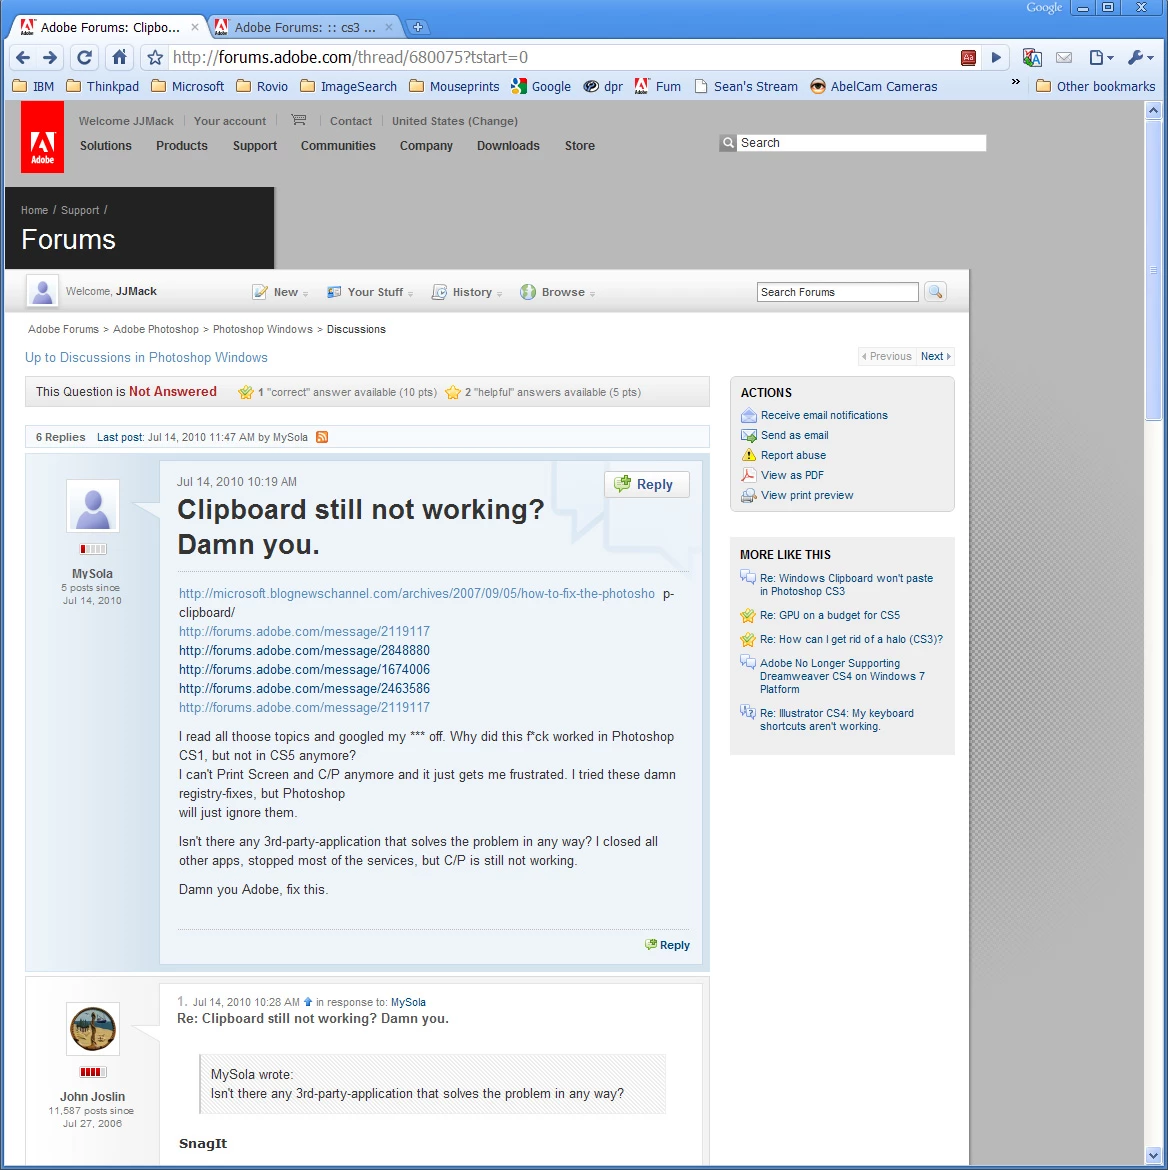Click MySola's user avatar
Image resolution: width=1168 pixels, height=1170 pixels.
93,506
